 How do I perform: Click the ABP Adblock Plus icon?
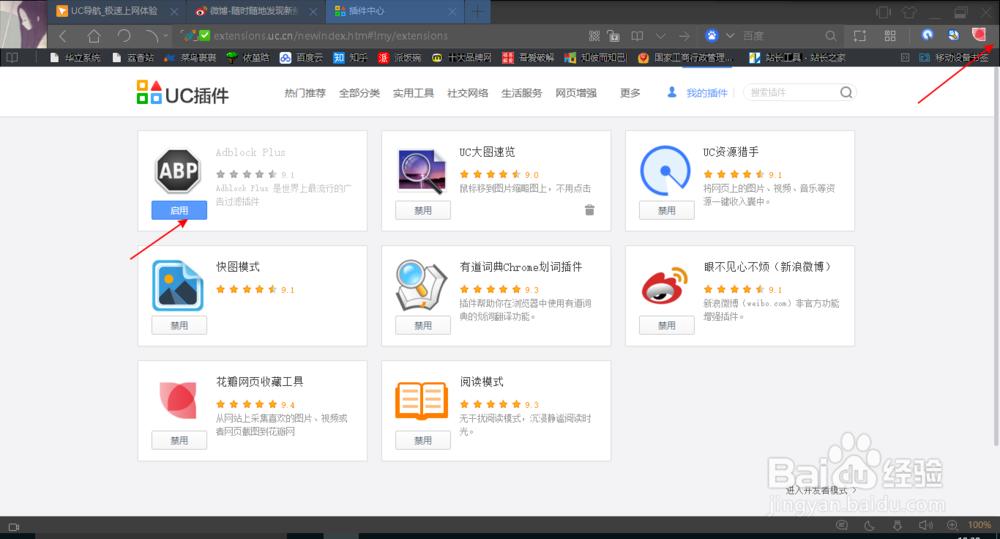(x=178, y=170)
